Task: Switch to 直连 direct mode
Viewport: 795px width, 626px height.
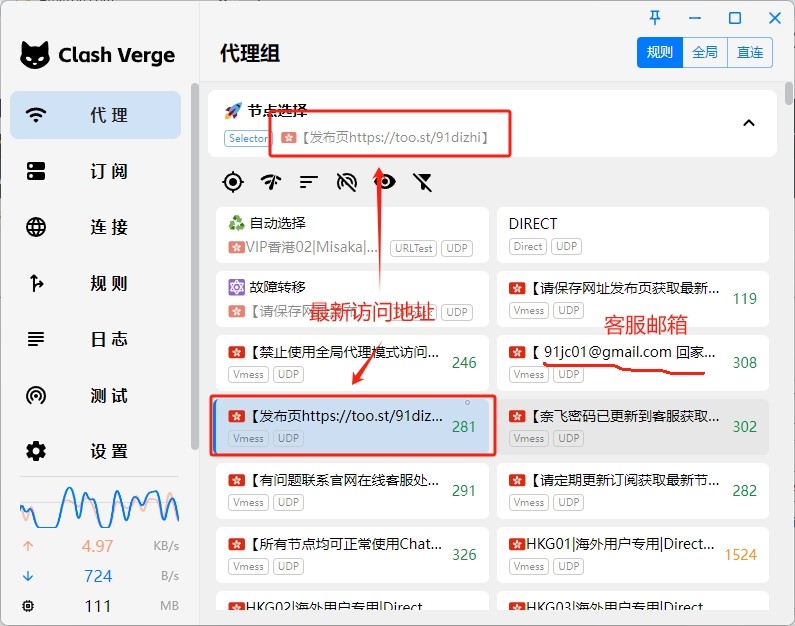Action: (x=750, y=52)
